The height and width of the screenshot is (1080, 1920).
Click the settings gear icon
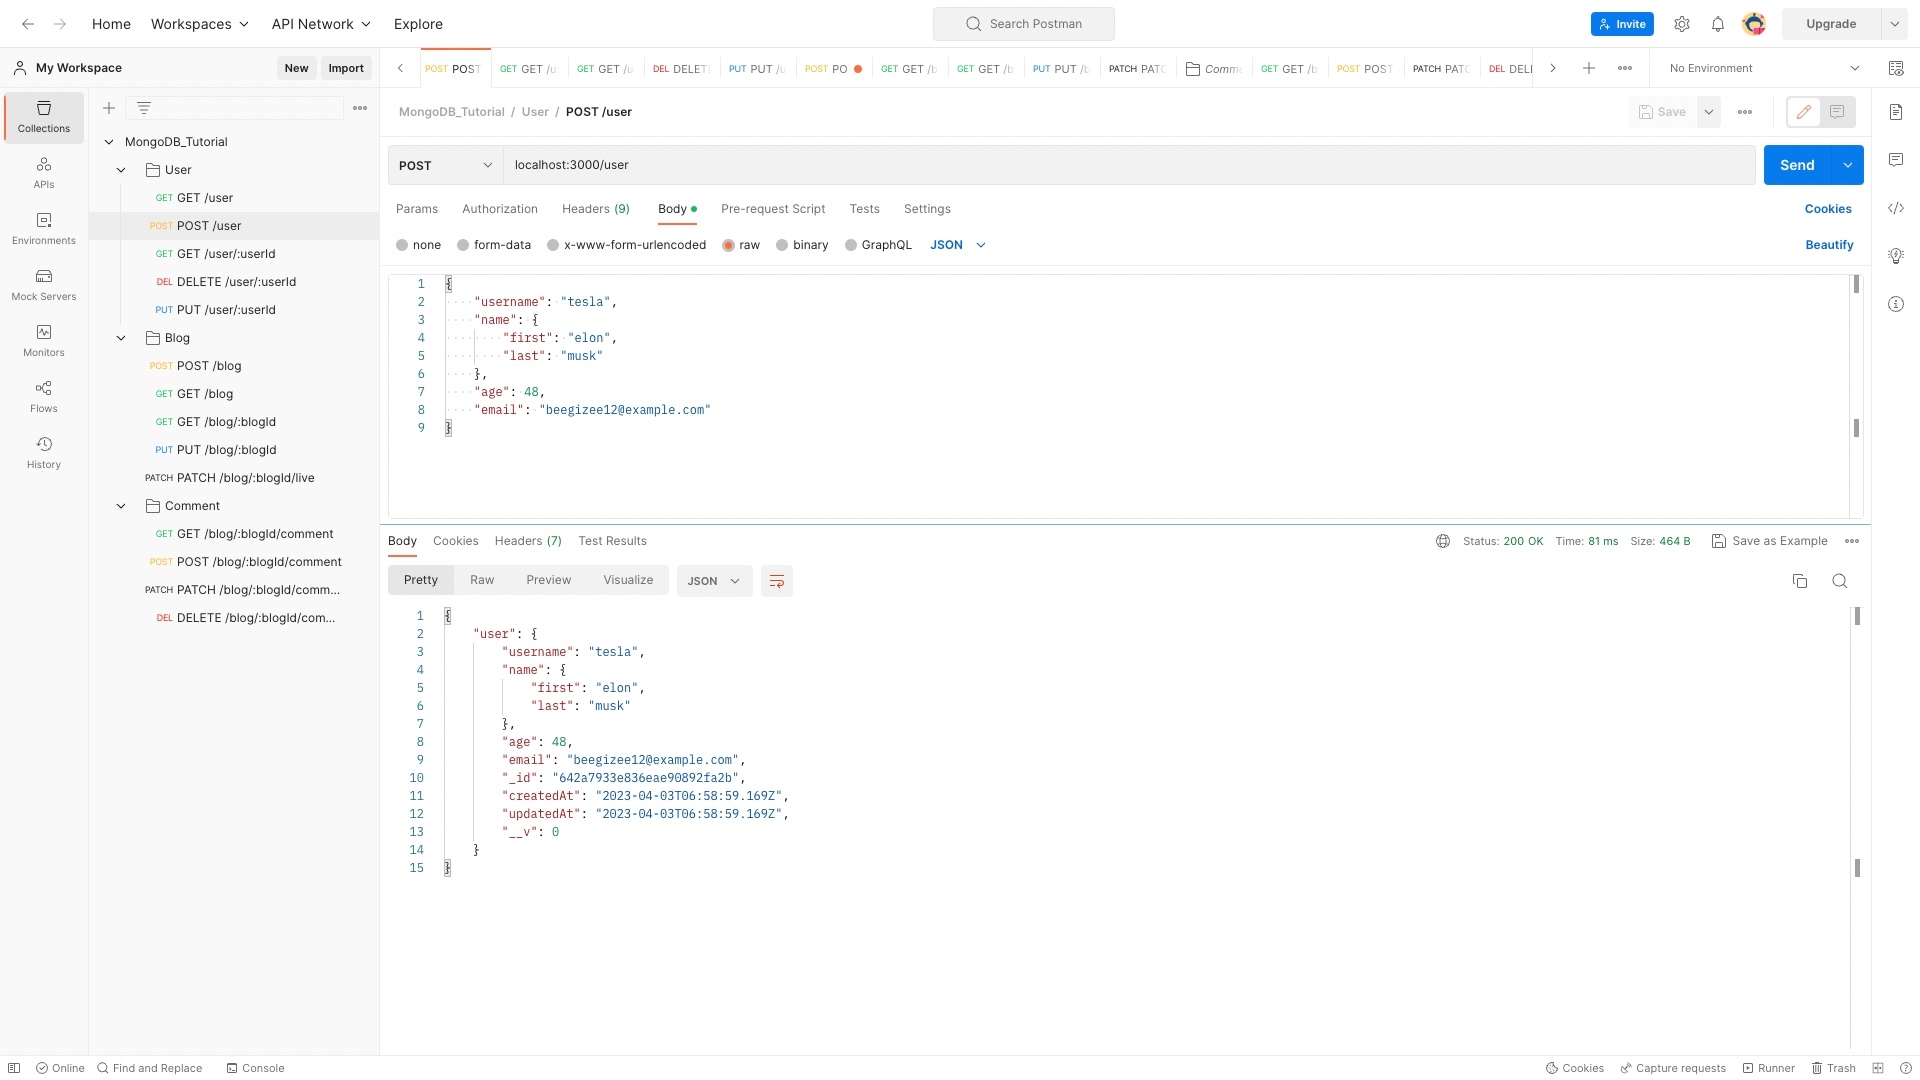(x=1682, y=24)
